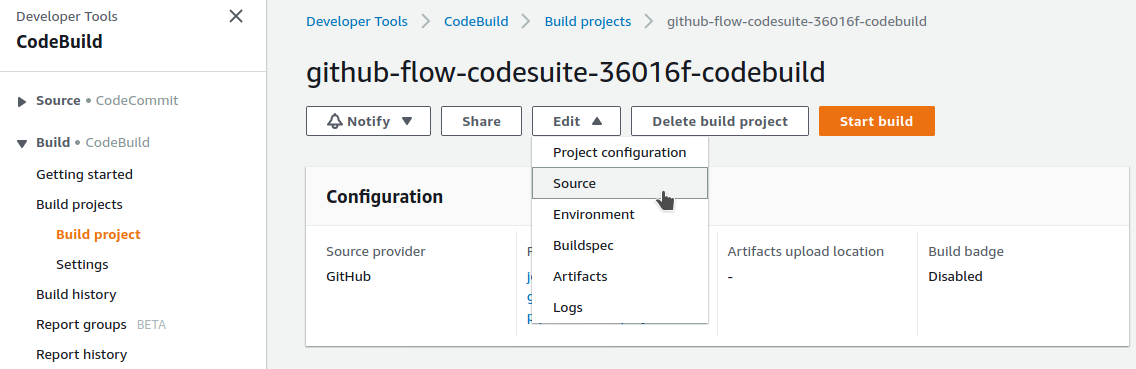Choose Source from Edit menu

(619, 183)
